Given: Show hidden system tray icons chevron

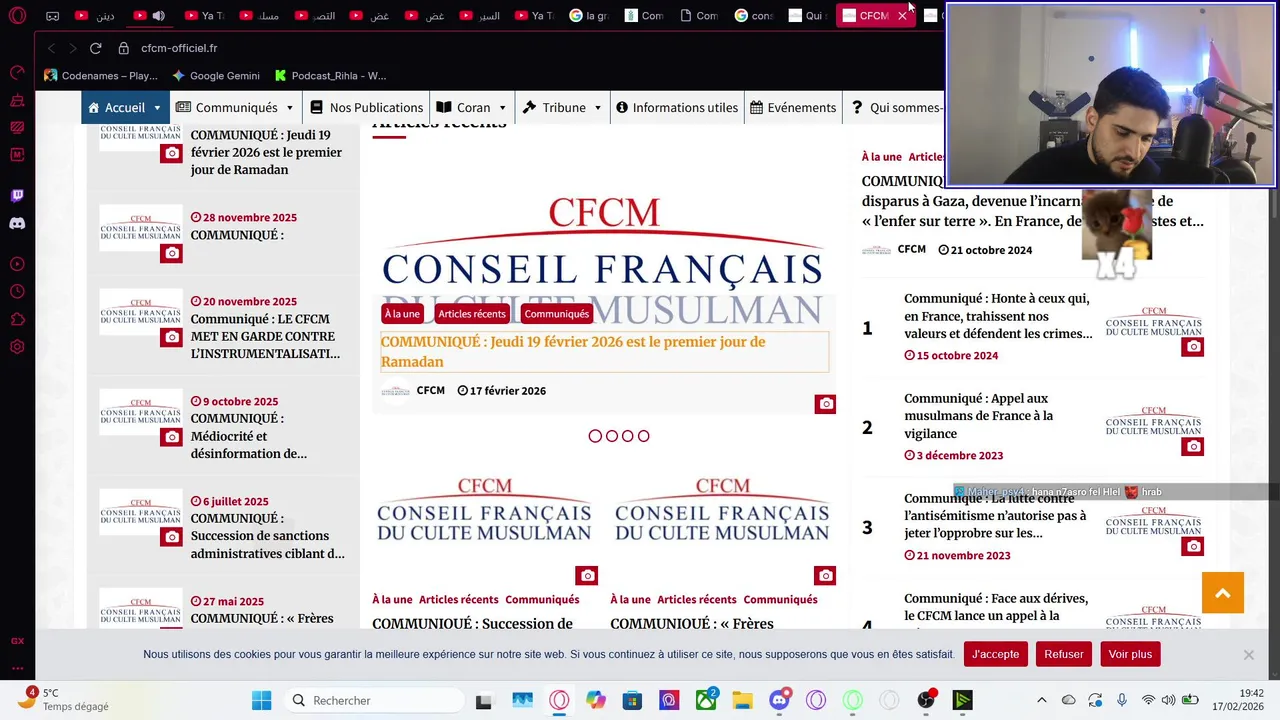Looking at the screenshot, I should 1041,700.
